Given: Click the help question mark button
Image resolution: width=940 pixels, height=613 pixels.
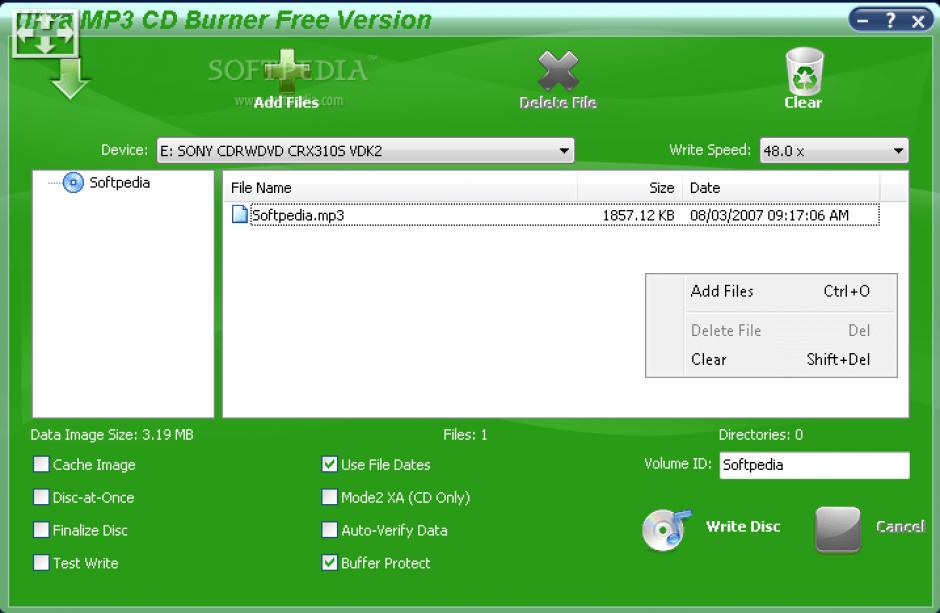Looking at the screenshot, I should tap(891, 21).
